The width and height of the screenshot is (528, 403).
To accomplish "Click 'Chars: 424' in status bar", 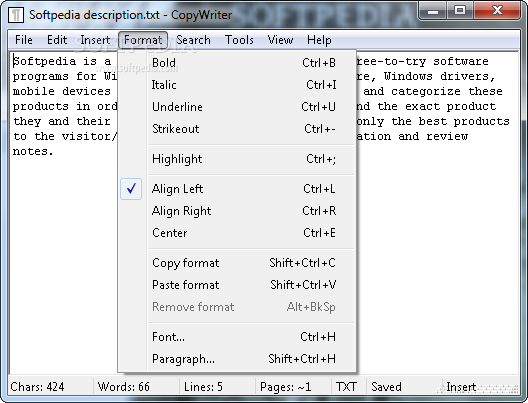I will click(37, 387).
